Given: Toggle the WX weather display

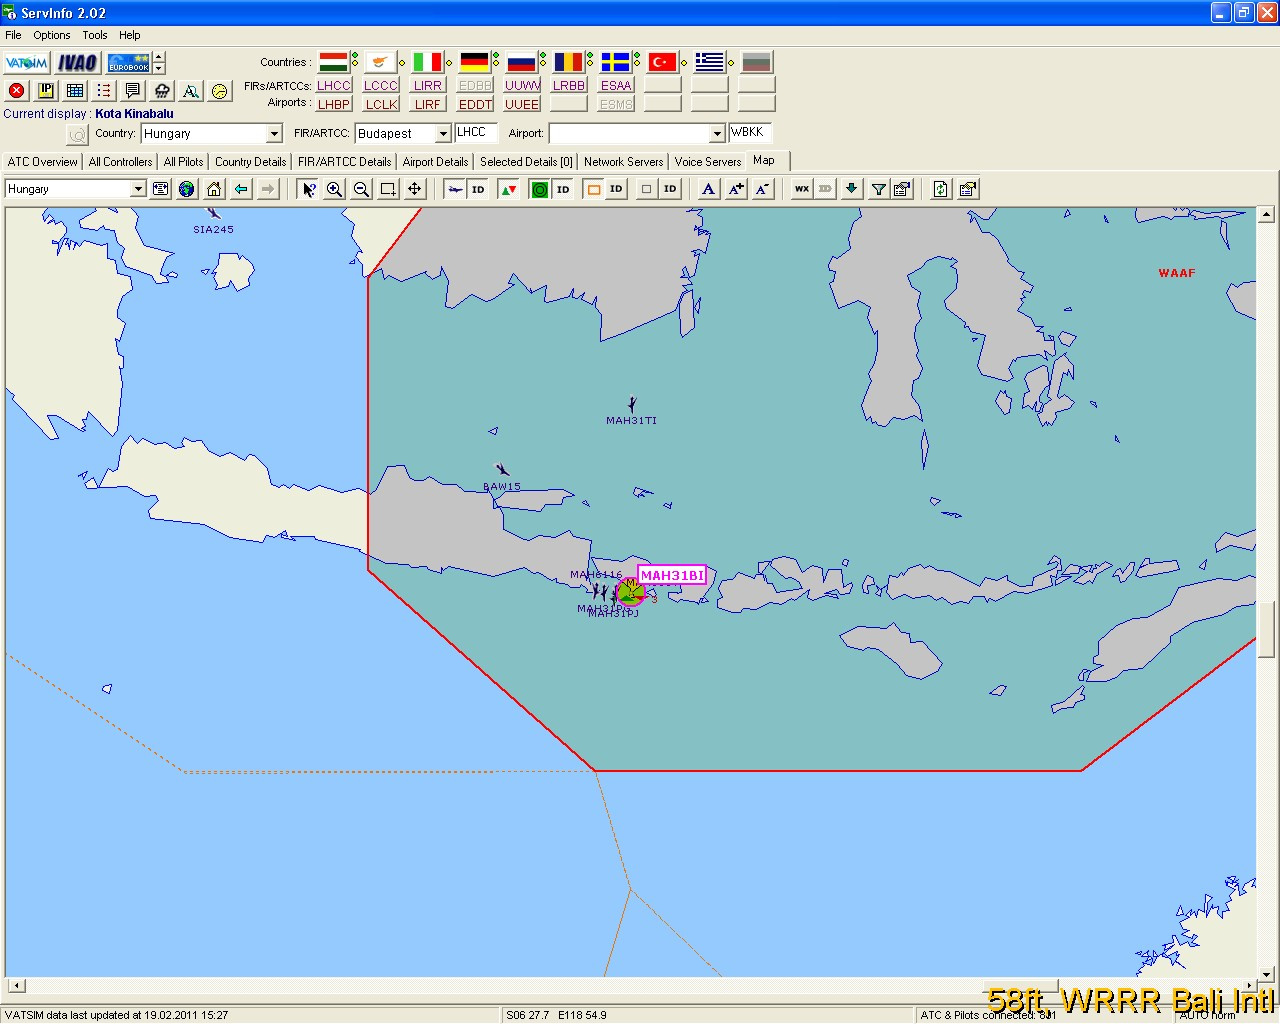Looking at the screenshot, I should point(802,189).
